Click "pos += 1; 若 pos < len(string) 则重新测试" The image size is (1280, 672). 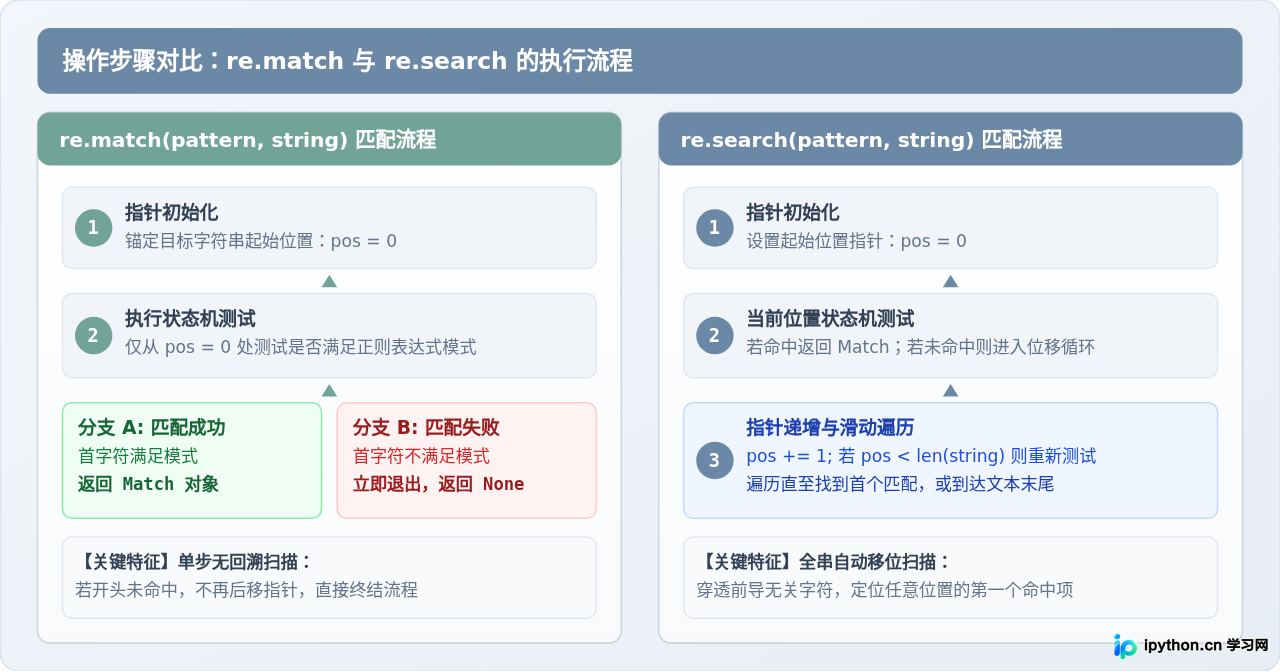921,456
